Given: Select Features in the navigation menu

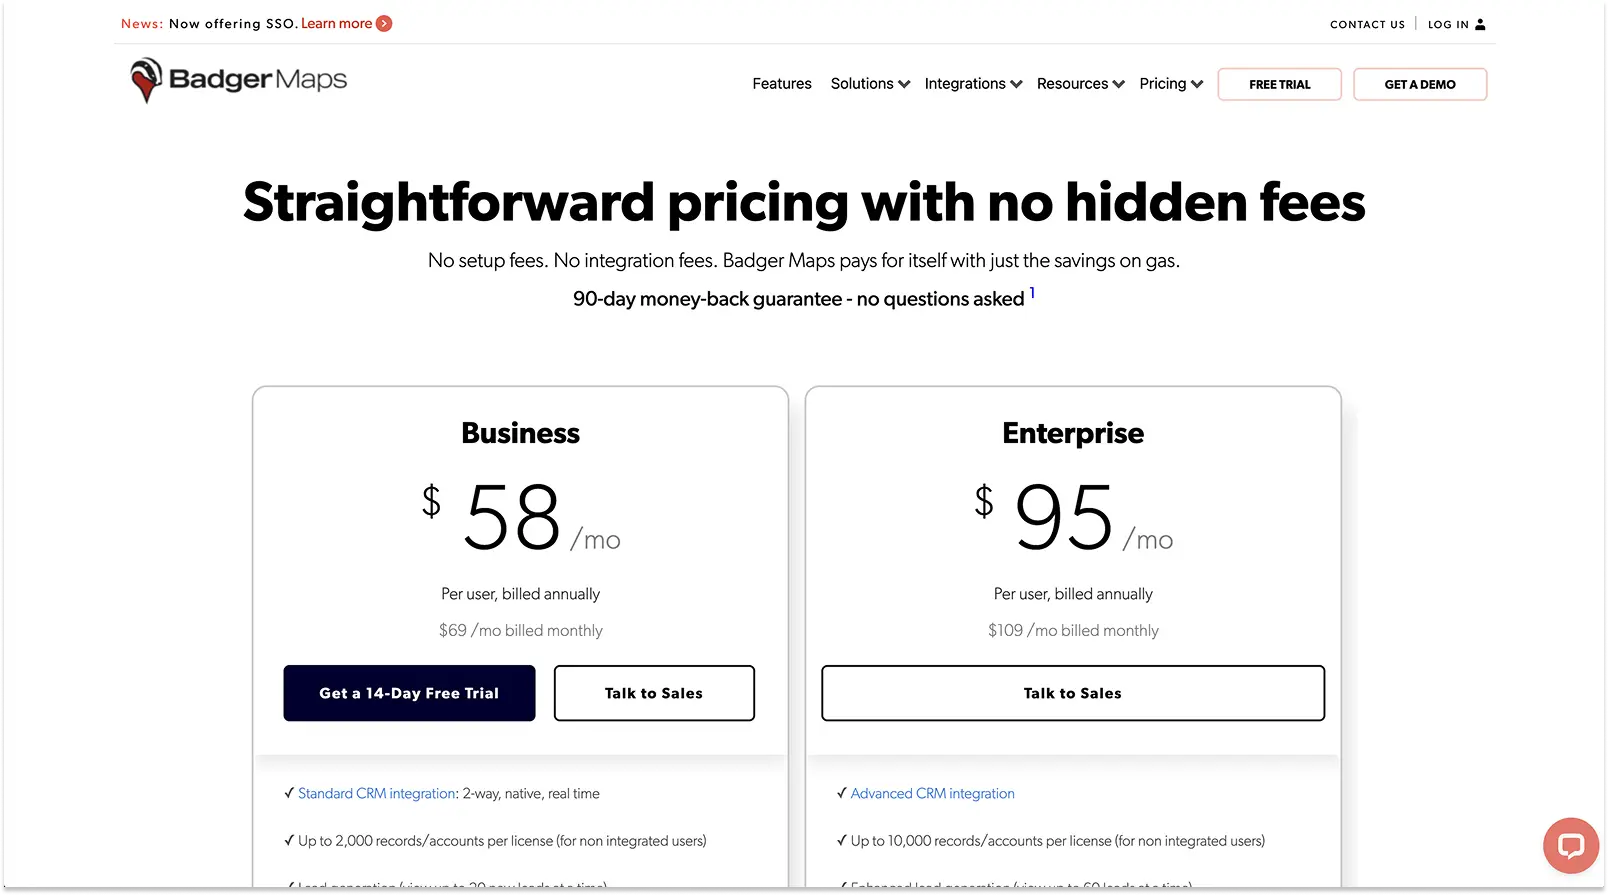Looking at the screenshot, I should 781,84.
